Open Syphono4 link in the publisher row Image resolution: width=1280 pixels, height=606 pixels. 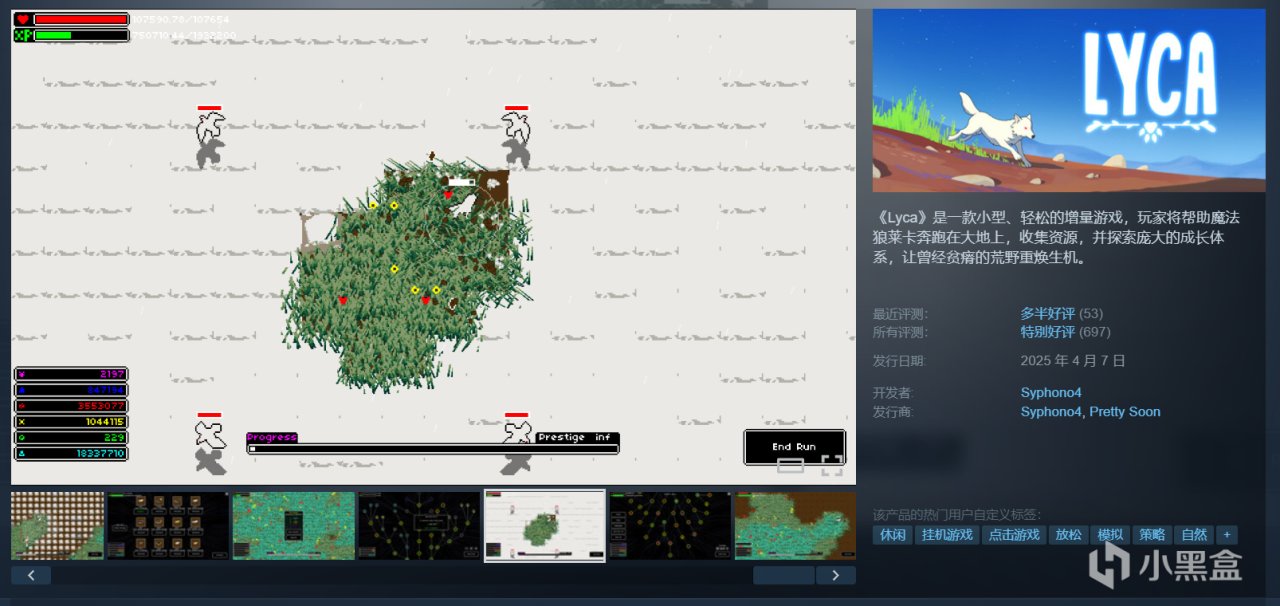(1051, 412)
